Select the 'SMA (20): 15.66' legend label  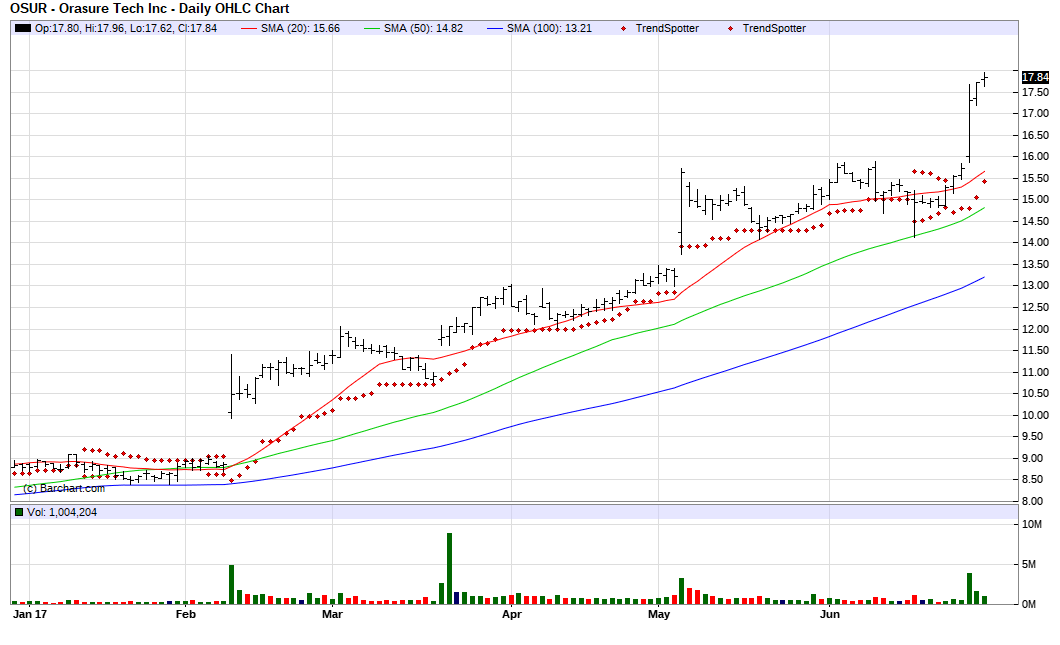coord(300,28)
